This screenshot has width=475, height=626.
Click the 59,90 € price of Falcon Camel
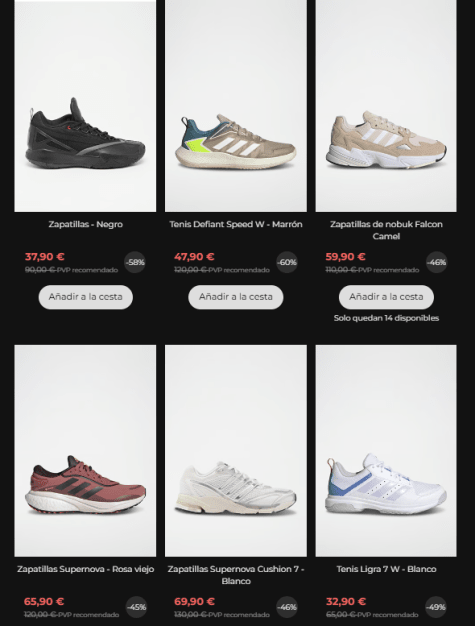coord(345,257)
